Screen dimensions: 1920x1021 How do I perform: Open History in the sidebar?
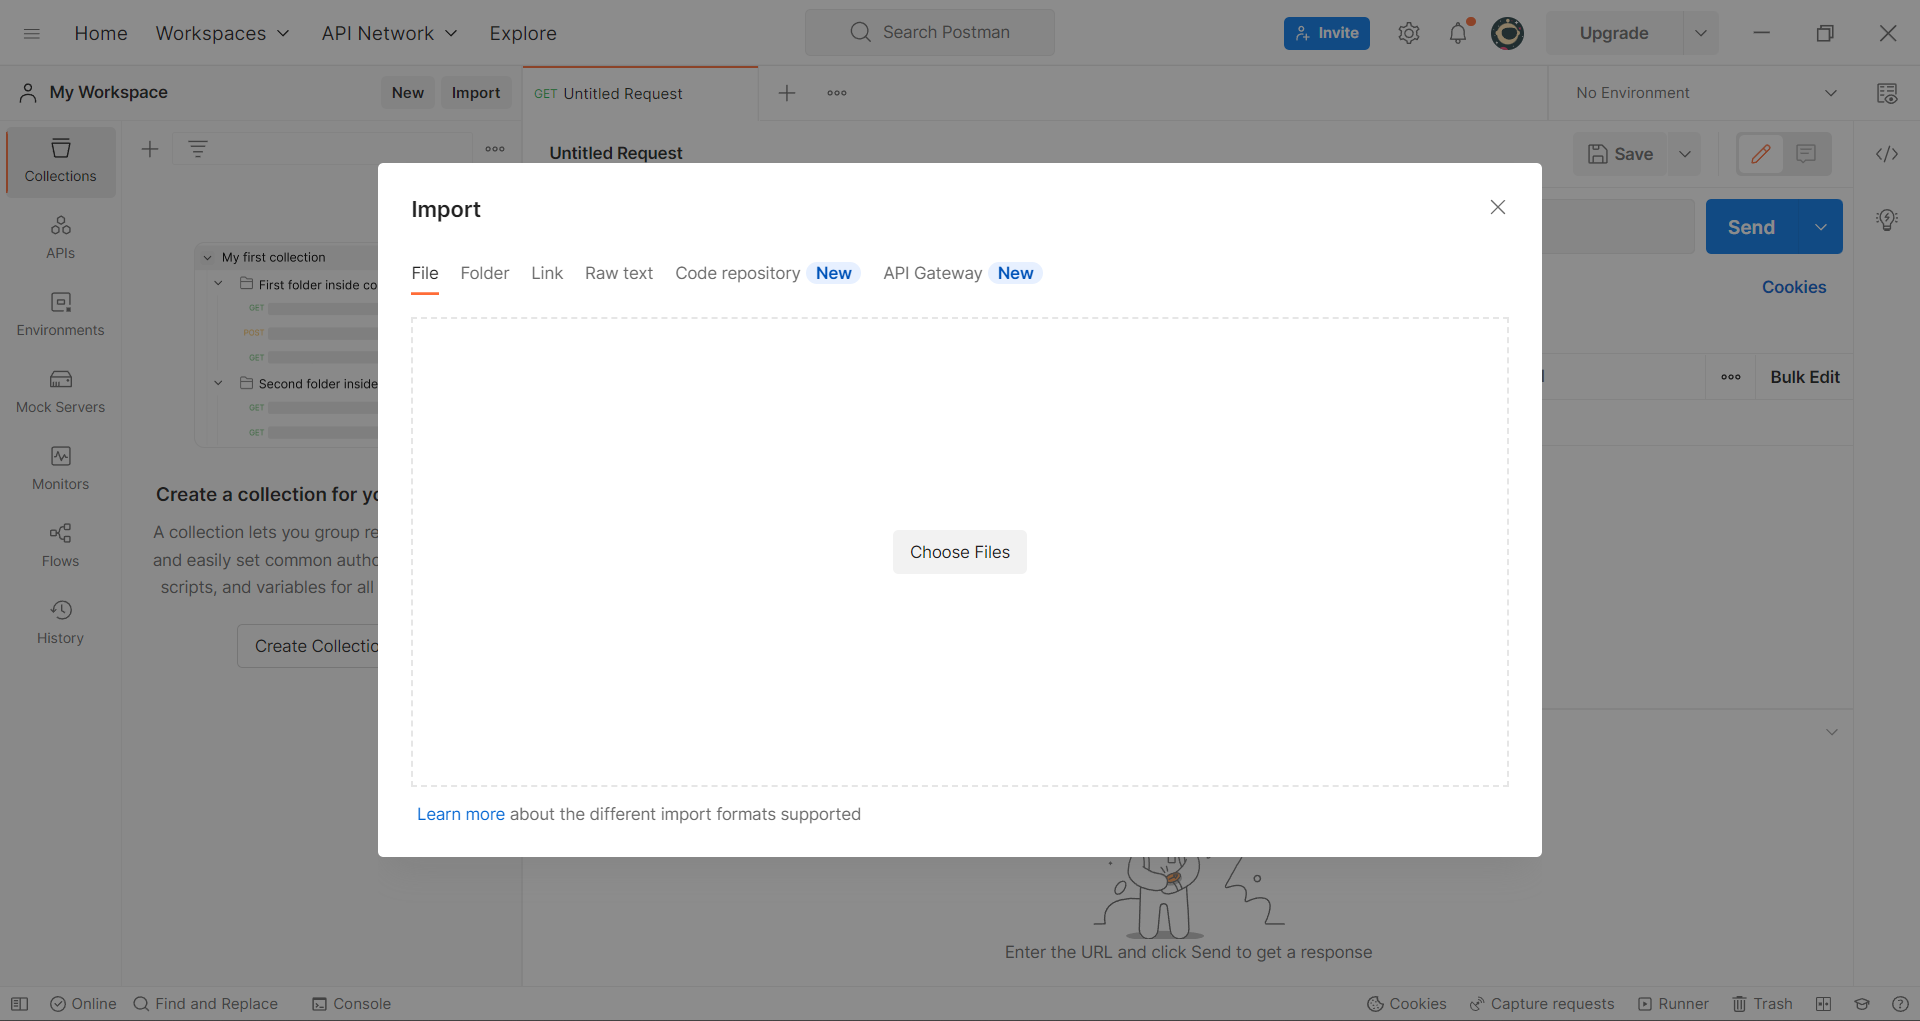61,623
